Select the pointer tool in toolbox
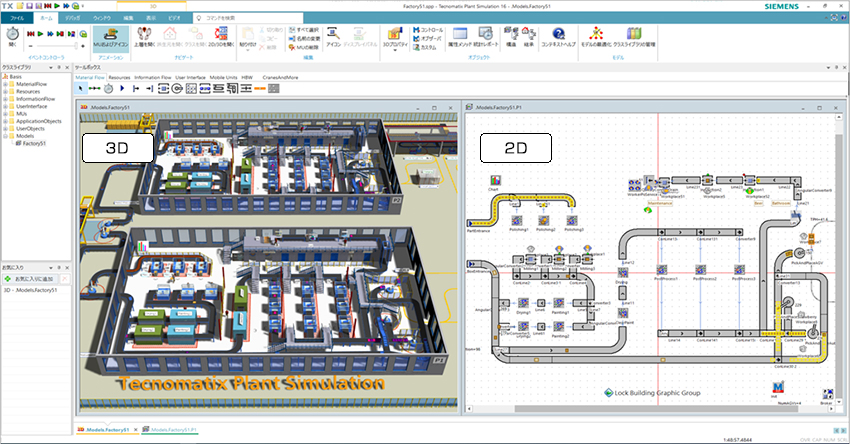Screen dimensions: 850x444 [x=81, y=88]
